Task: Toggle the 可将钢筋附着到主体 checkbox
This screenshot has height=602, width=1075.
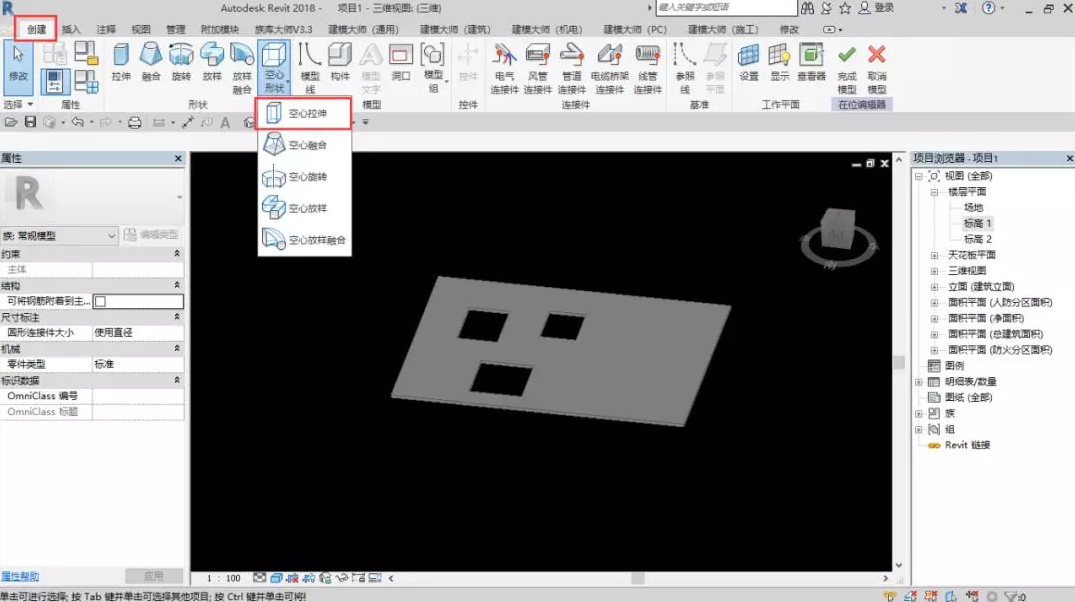Action: (101, 301)
